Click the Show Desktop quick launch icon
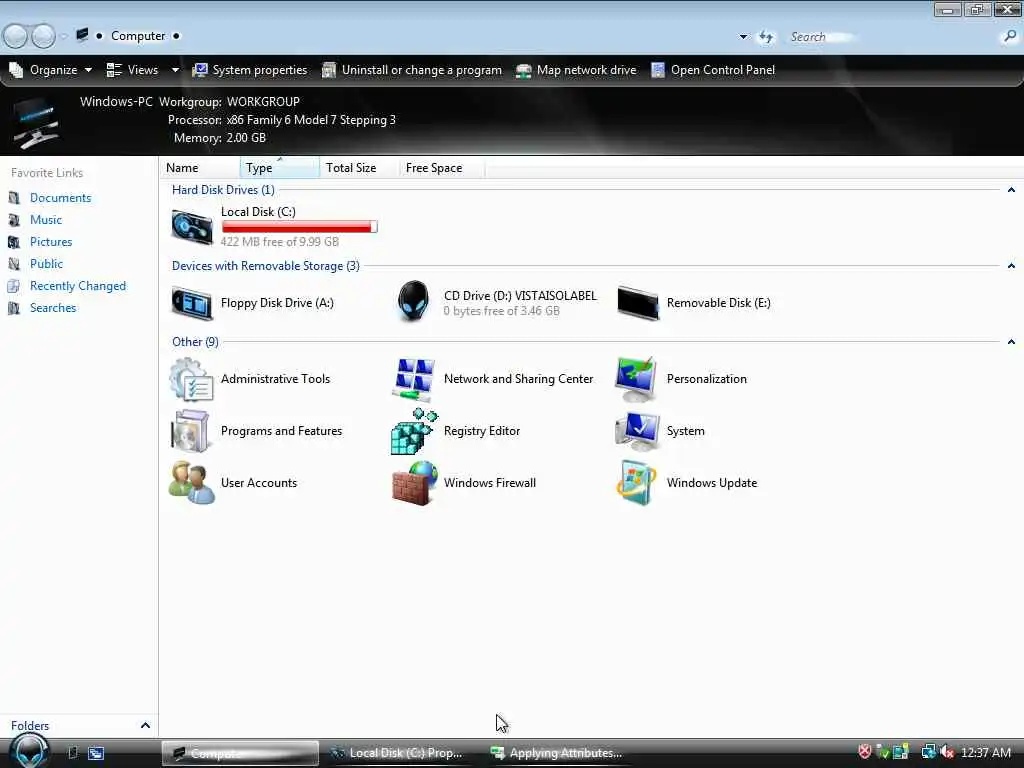 click(x=72, y=753)
